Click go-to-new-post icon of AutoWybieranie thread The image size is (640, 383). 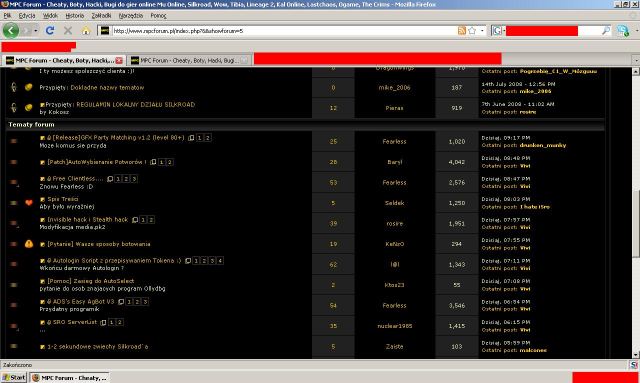pos(42,163)
